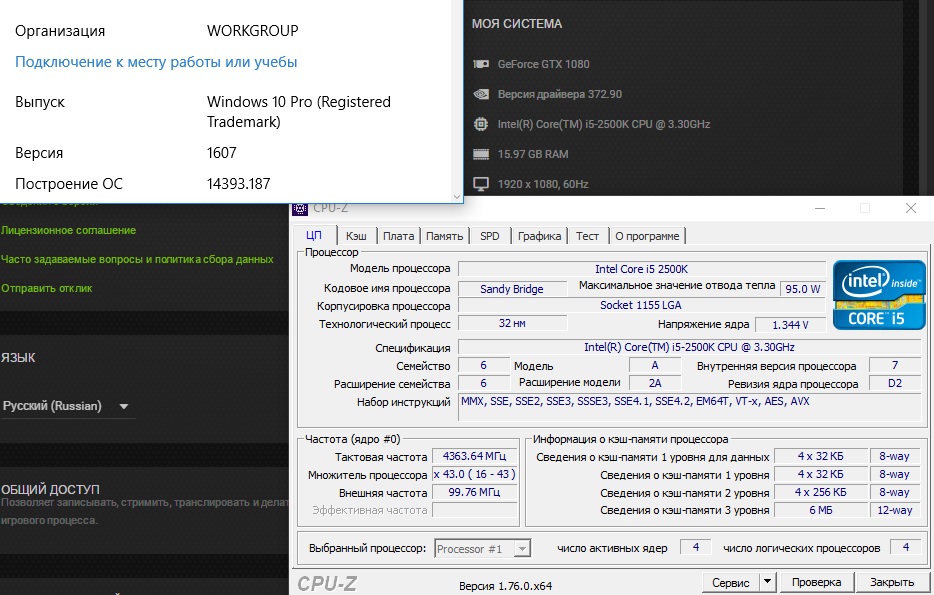Click the МОЯ СИСТЕМА heading
The width and height of the screenshot is (934, 595).
[x=516, y=24]
